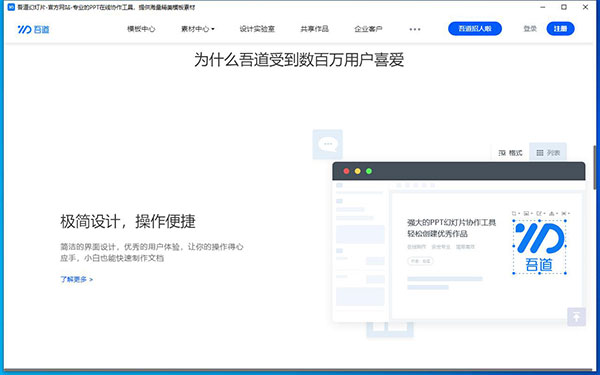This screenshot has height=375, width=600.
Task: Follow the 了解更多 > link
Action: click(x=77, y=279)
